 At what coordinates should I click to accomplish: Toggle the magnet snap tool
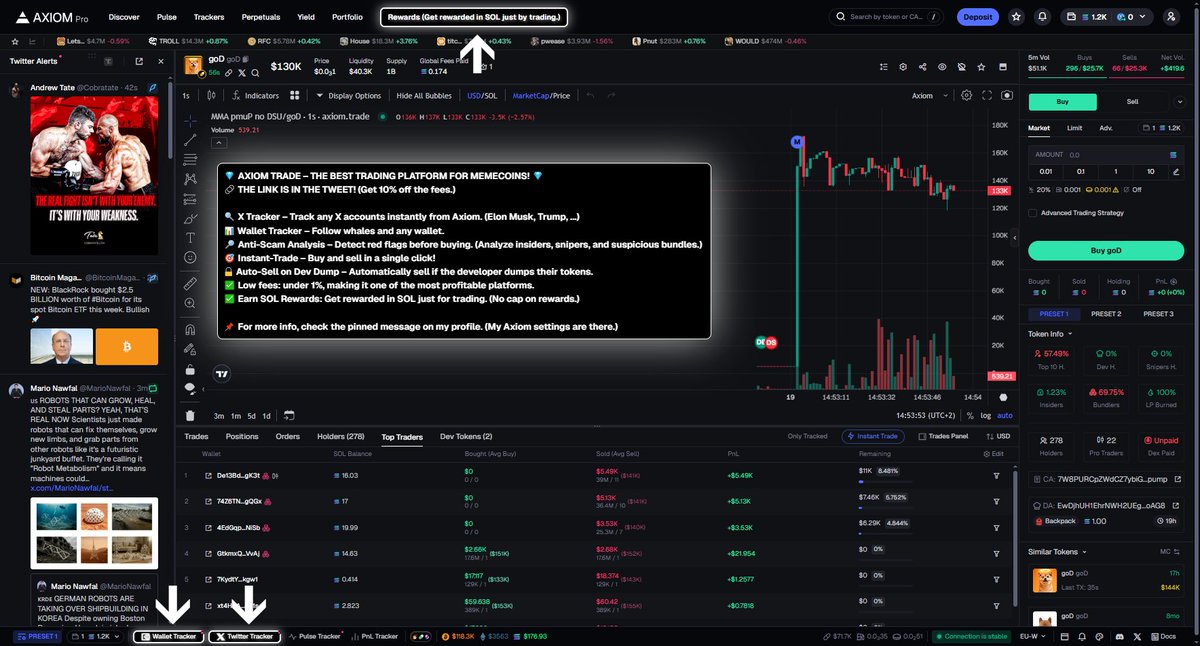[190, 329]
